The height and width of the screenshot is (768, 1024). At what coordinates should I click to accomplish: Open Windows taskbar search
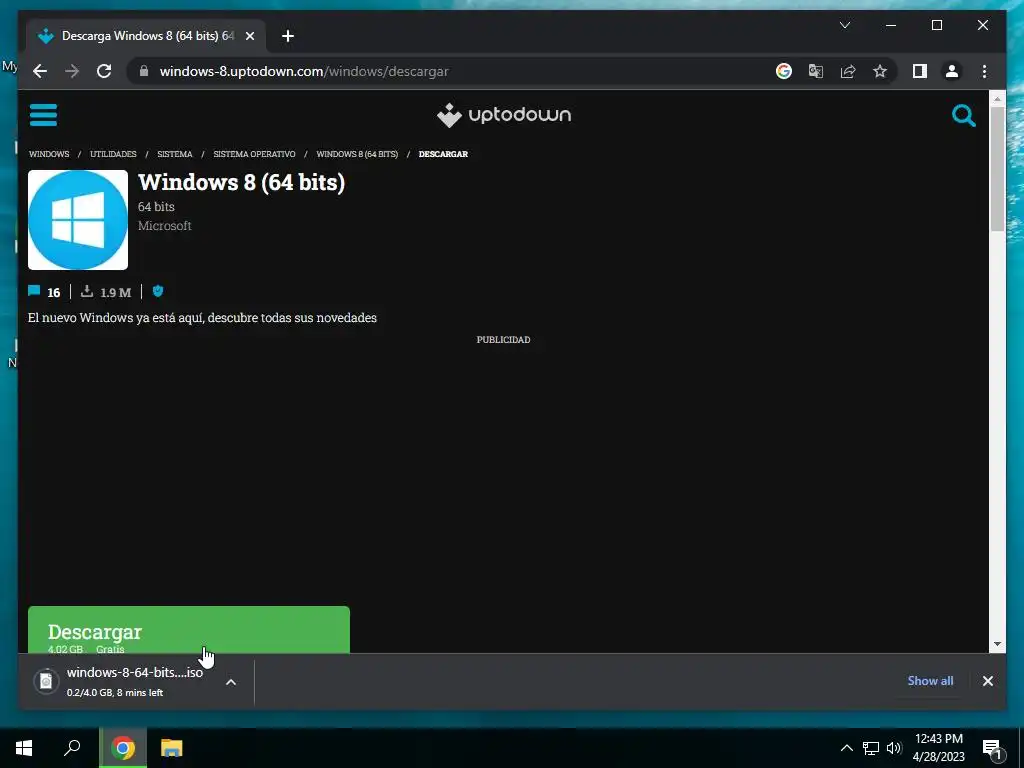point(72,748)
